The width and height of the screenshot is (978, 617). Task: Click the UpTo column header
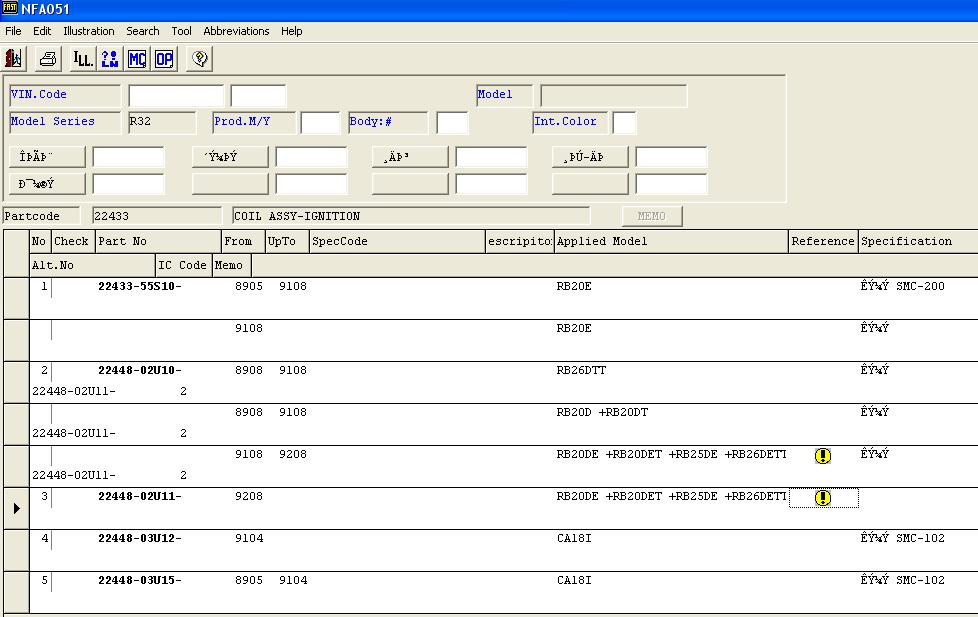(x=287, y=241)
